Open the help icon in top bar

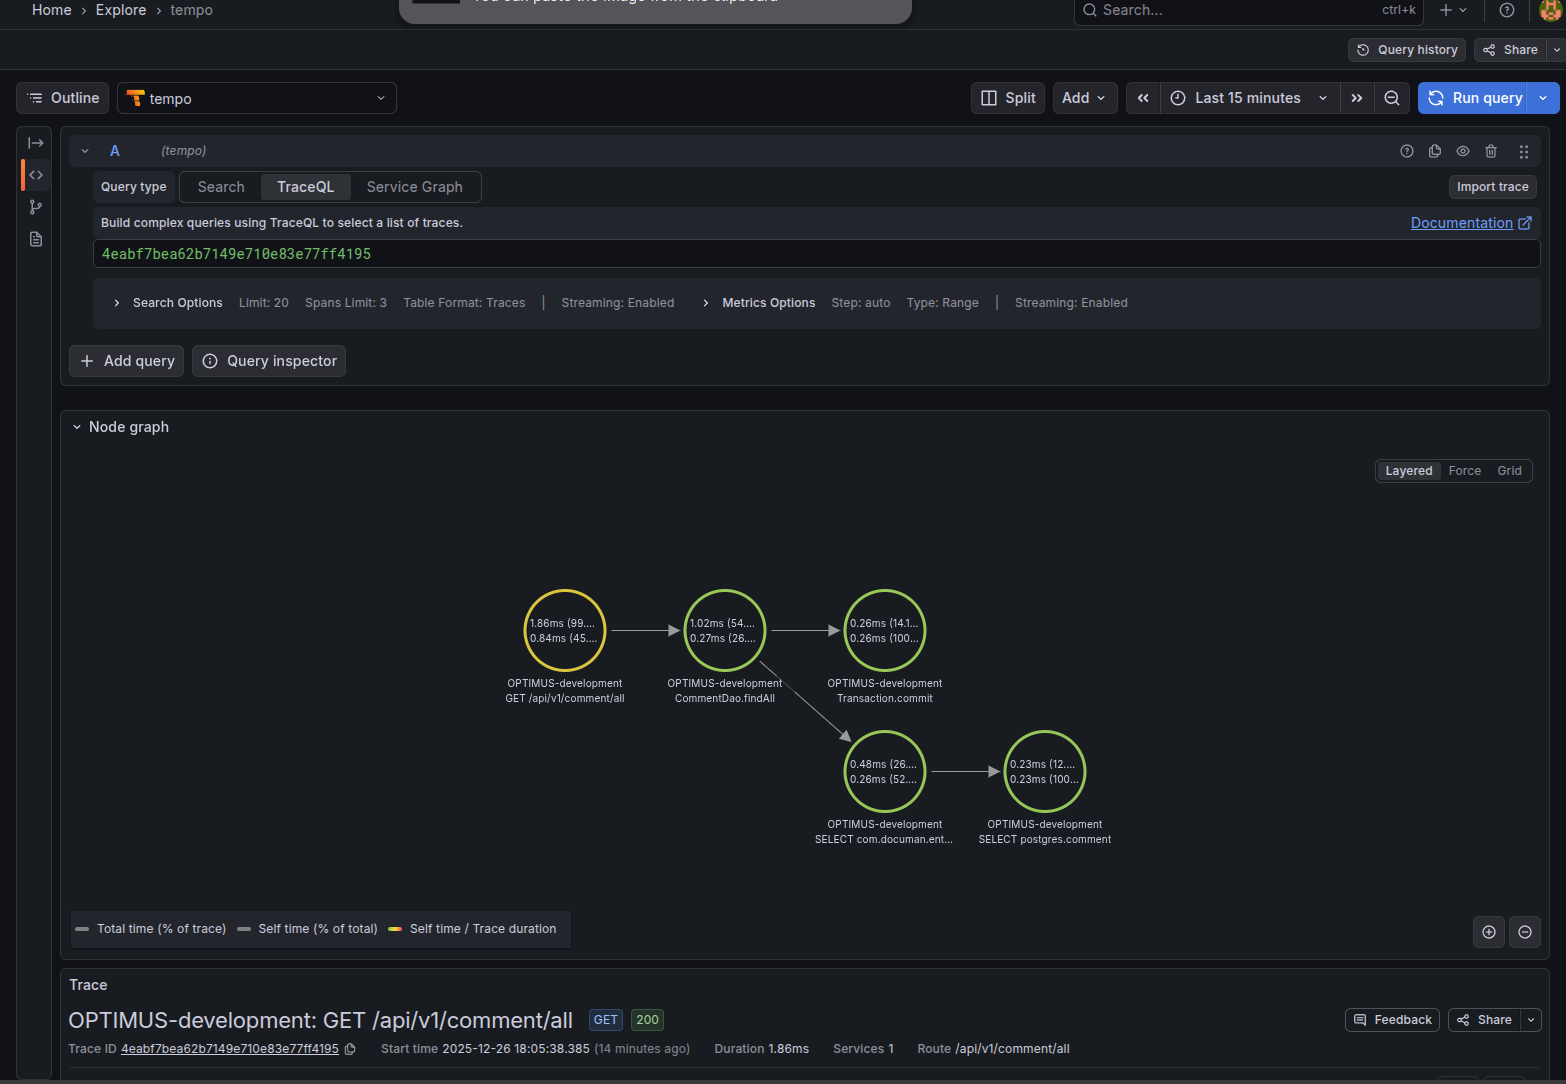pyautogui.click(x=1507, y=10)
